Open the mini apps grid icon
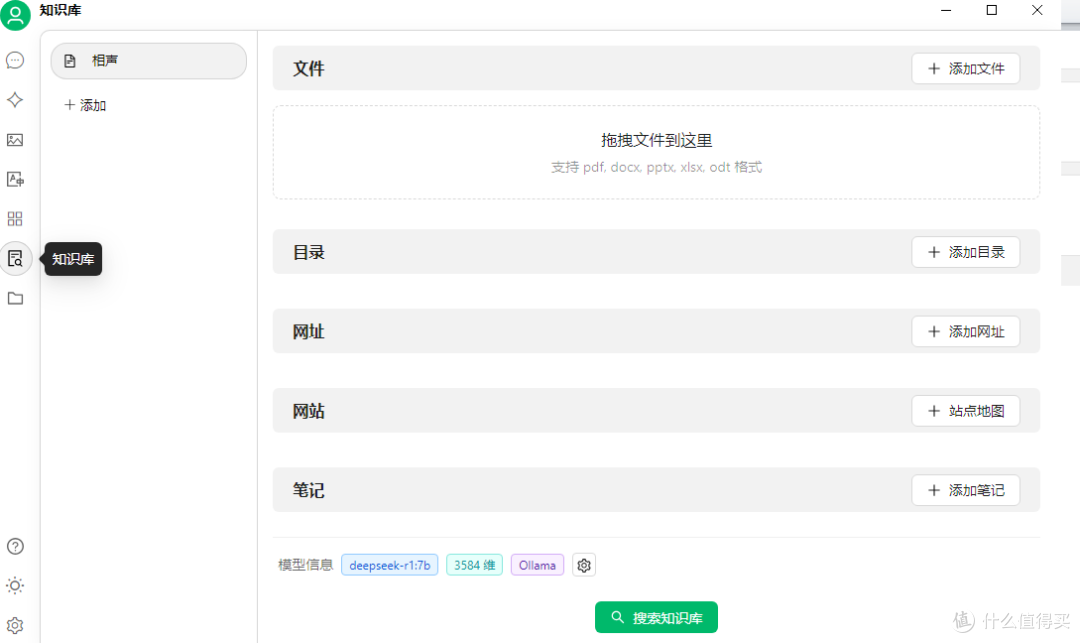This screenshot has height=643, width=1080. pyautogui.click(x=15, y=219)
